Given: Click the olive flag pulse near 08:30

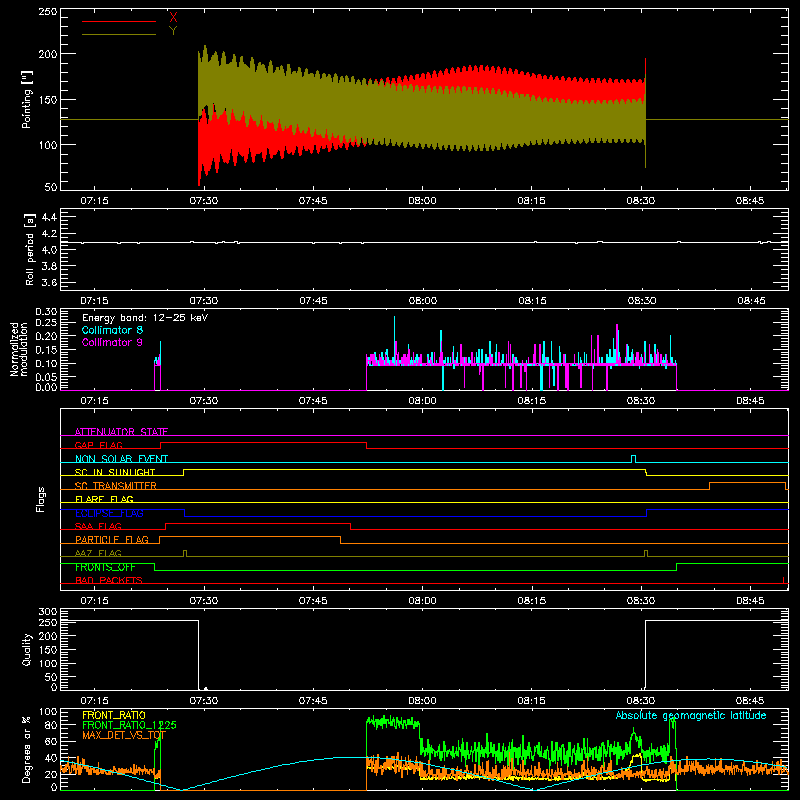Looking at the screenshot, I should point(646,554).
